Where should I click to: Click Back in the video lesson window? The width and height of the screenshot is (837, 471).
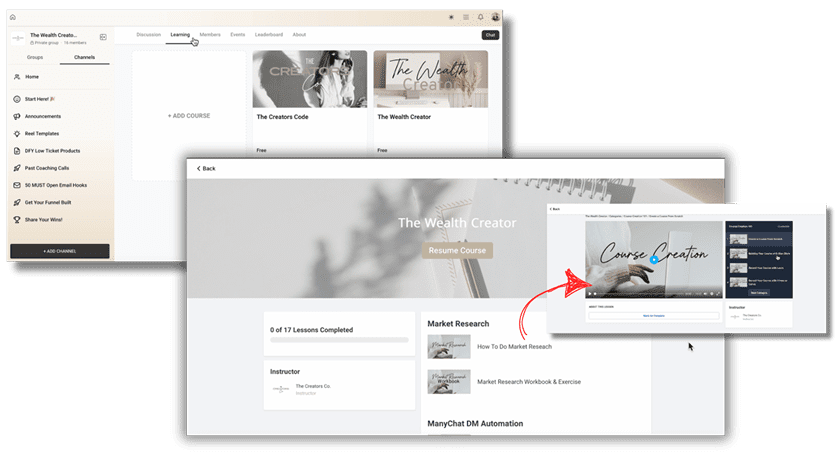point(555,209)
